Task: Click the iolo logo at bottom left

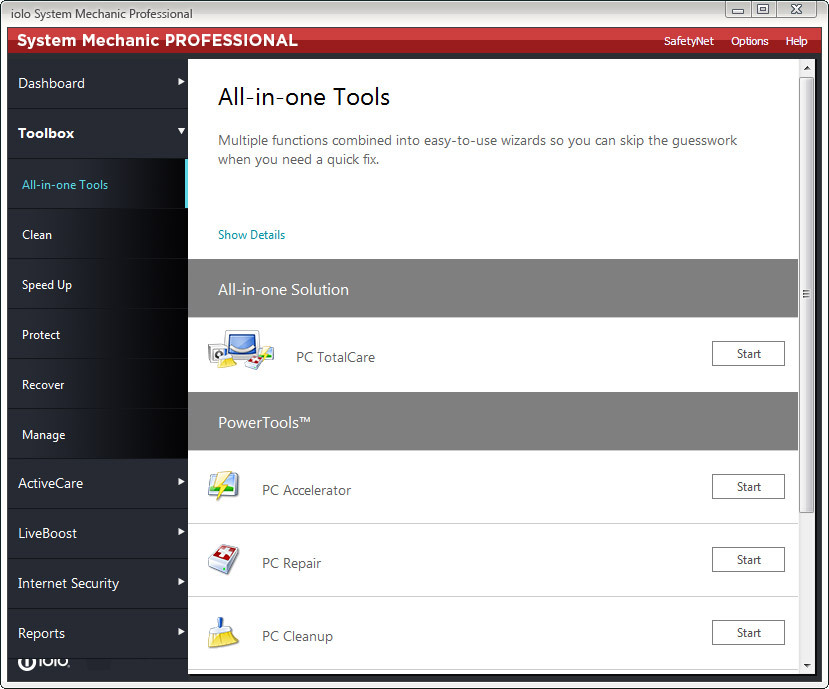Action: (x=43, y=661)
